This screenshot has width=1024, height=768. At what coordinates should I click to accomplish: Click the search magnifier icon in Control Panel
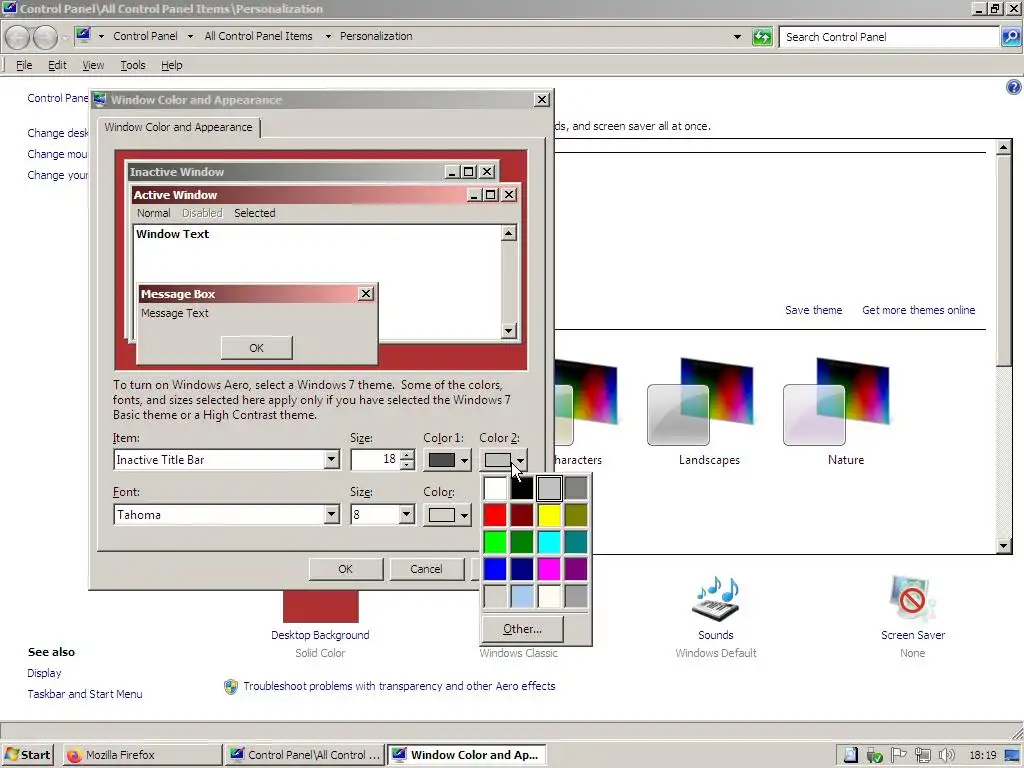point(1010,37)
